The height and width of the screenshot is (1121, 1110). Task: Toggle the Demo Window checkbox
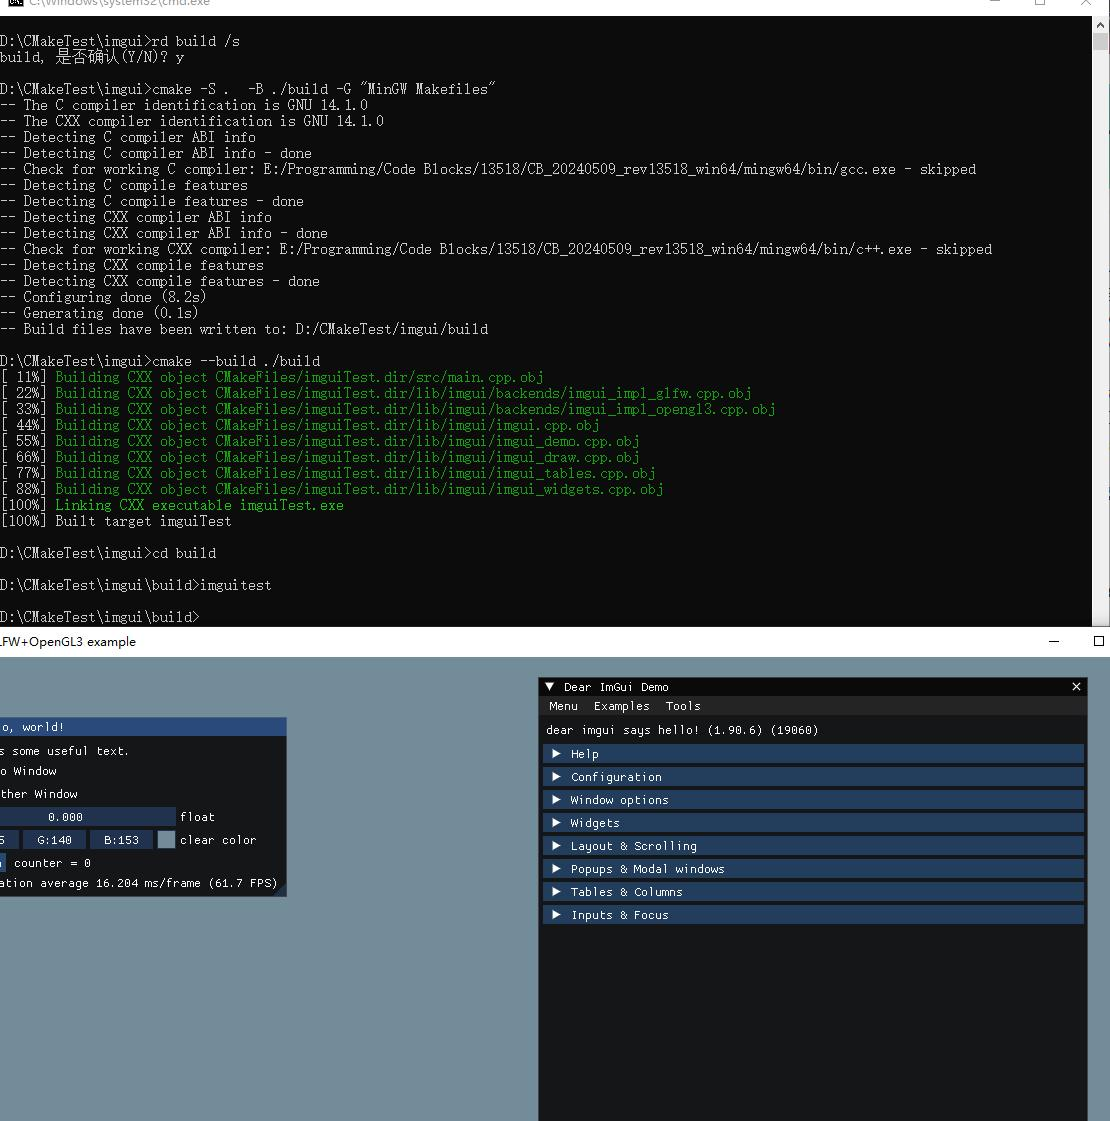click(3, 770)
